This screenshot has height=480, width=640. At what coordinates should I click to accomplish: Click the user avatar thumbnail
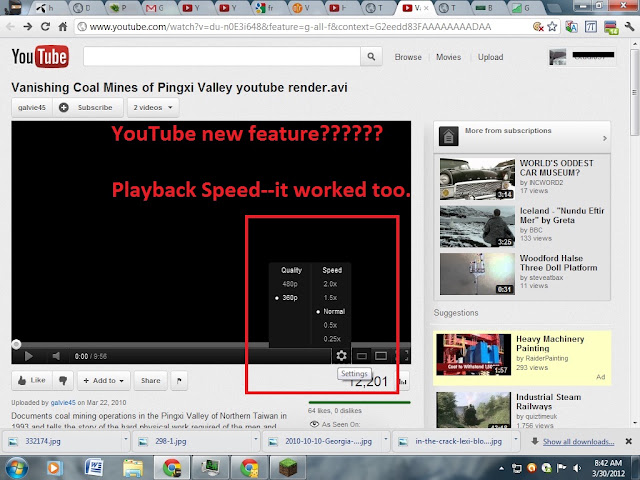[558, 57]
